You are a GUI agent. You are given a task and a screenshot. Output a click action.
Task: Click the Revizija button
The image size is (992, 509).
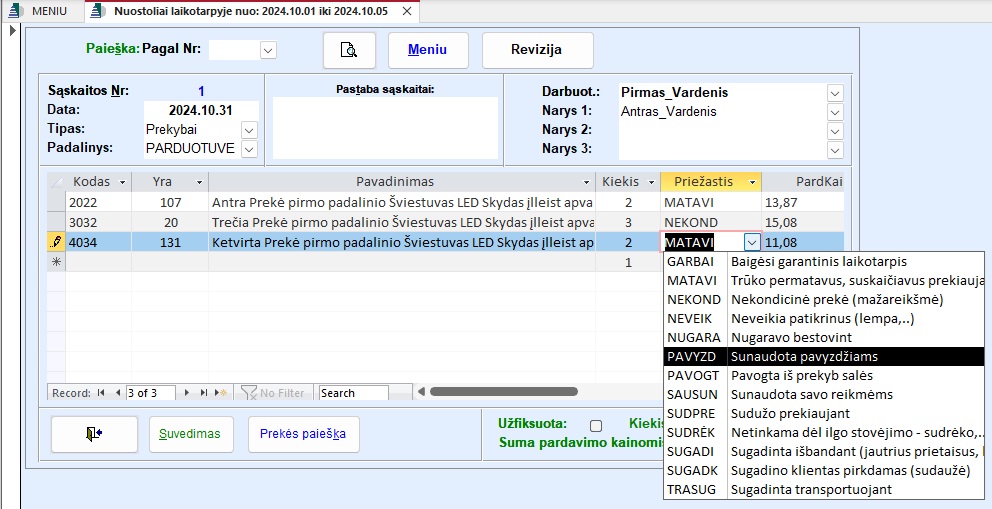[537, 50]
